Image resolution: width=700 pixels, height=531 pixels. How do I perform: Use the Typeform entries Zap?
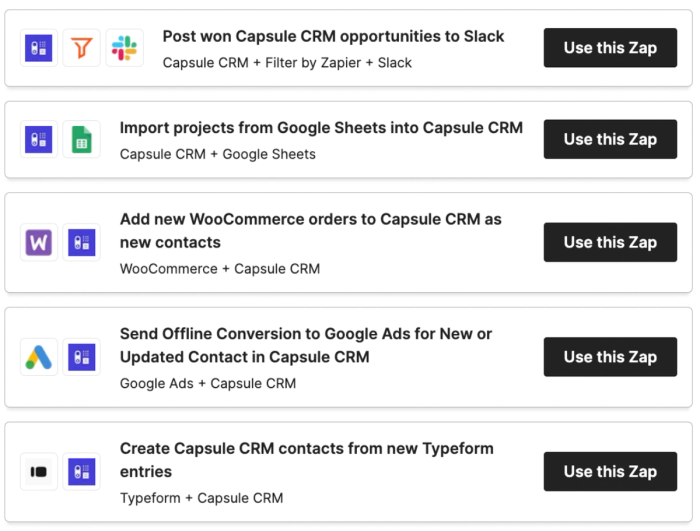(610, 471)
